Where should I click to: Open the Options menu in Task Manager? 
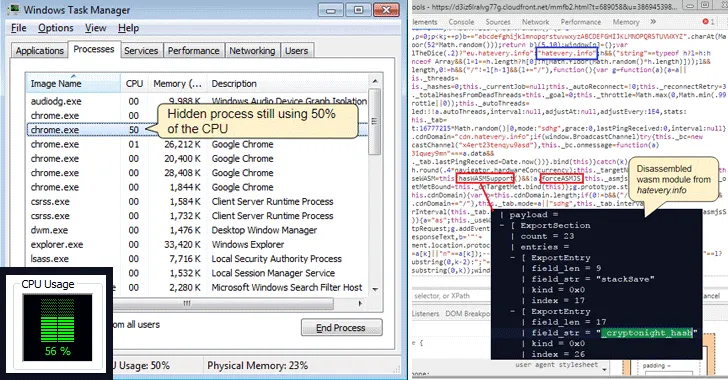tap(56, 28)
